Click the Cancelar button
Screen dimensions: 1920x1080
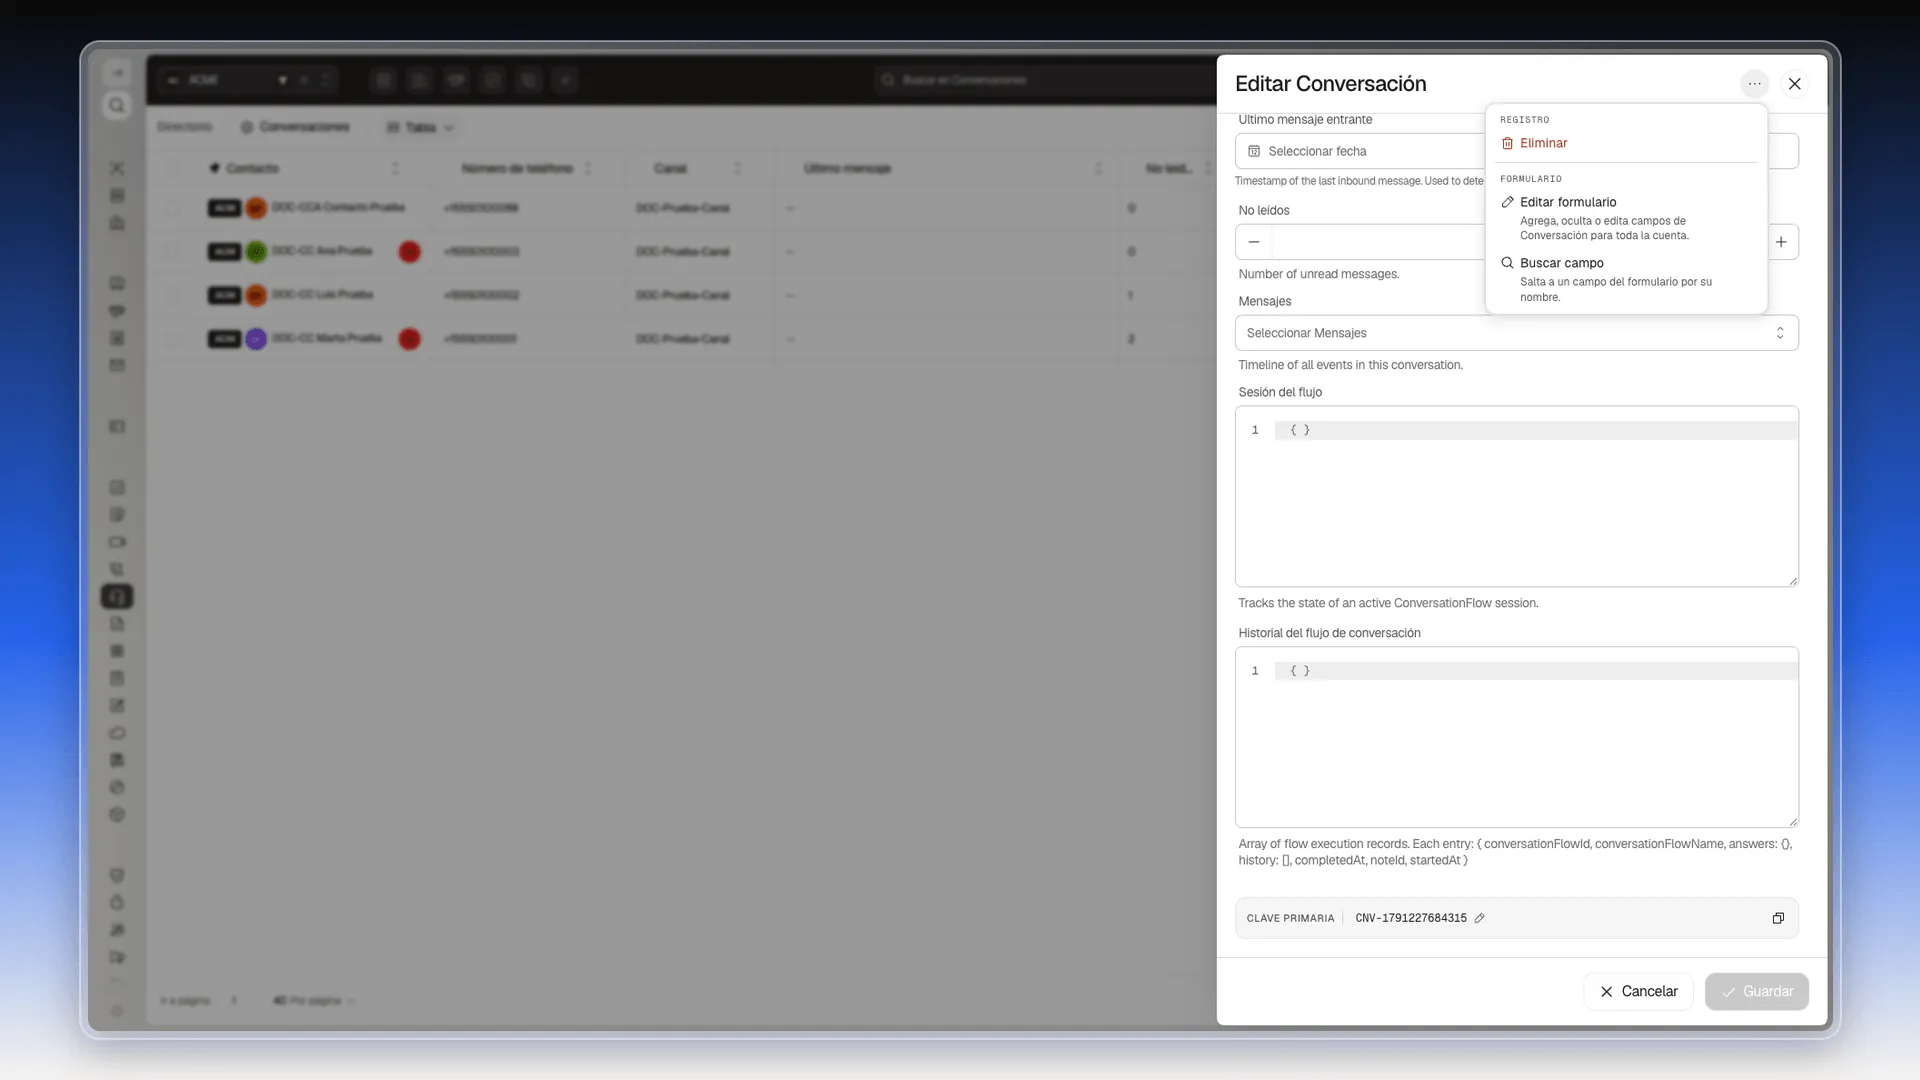[x=1638, y=991]
